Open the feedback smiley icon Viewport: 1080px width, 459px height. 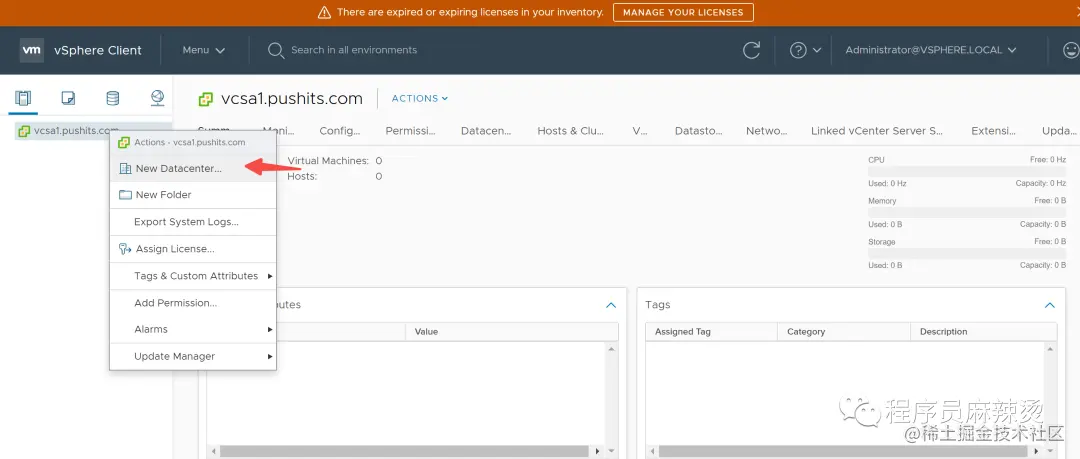point(1071,50)
